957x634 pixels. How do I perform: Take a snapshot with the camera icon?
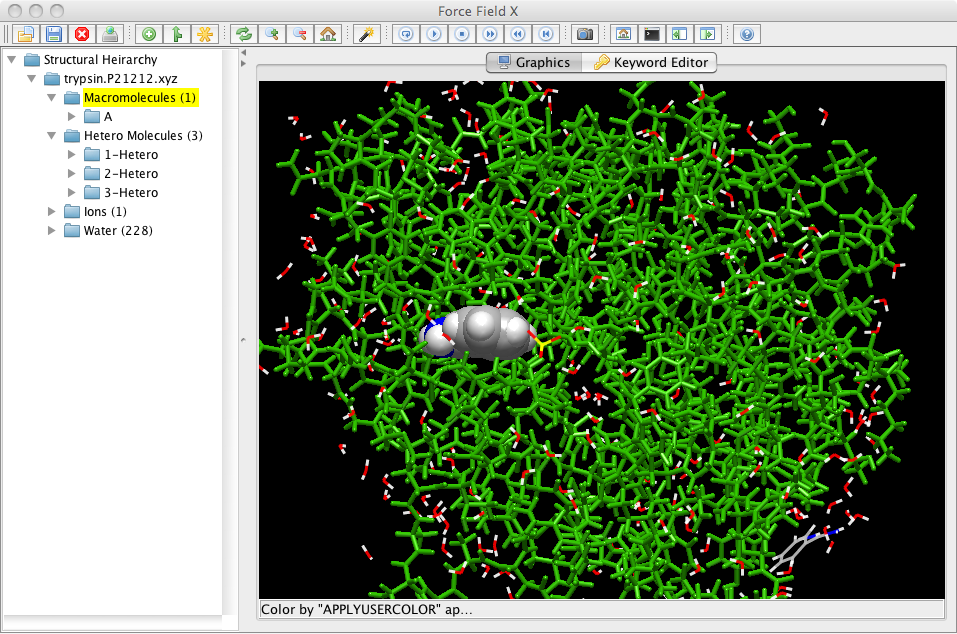click(x=585, y=34)
